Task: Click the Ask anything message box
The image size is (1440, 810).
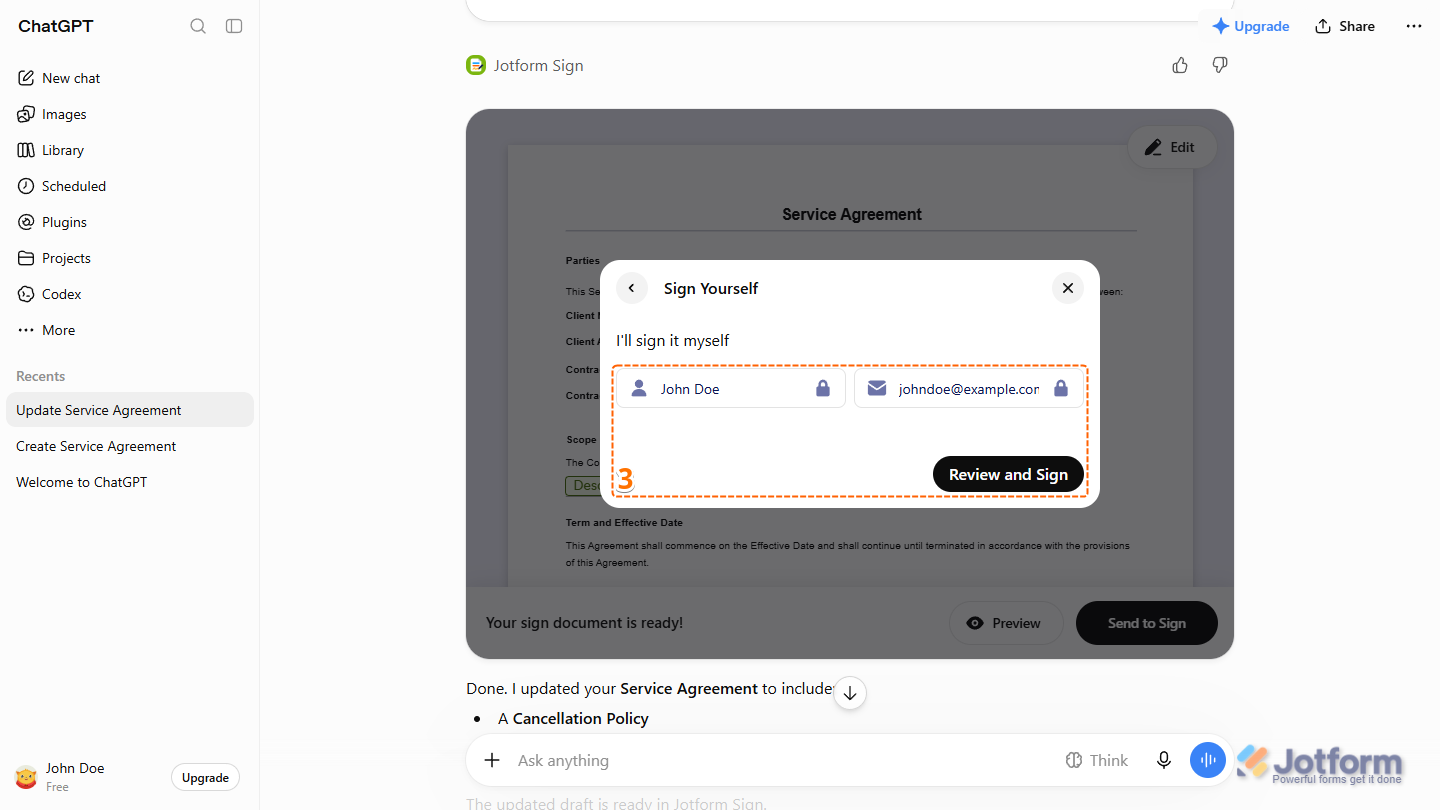Action: pyautogui.click(x=780, y=760)
